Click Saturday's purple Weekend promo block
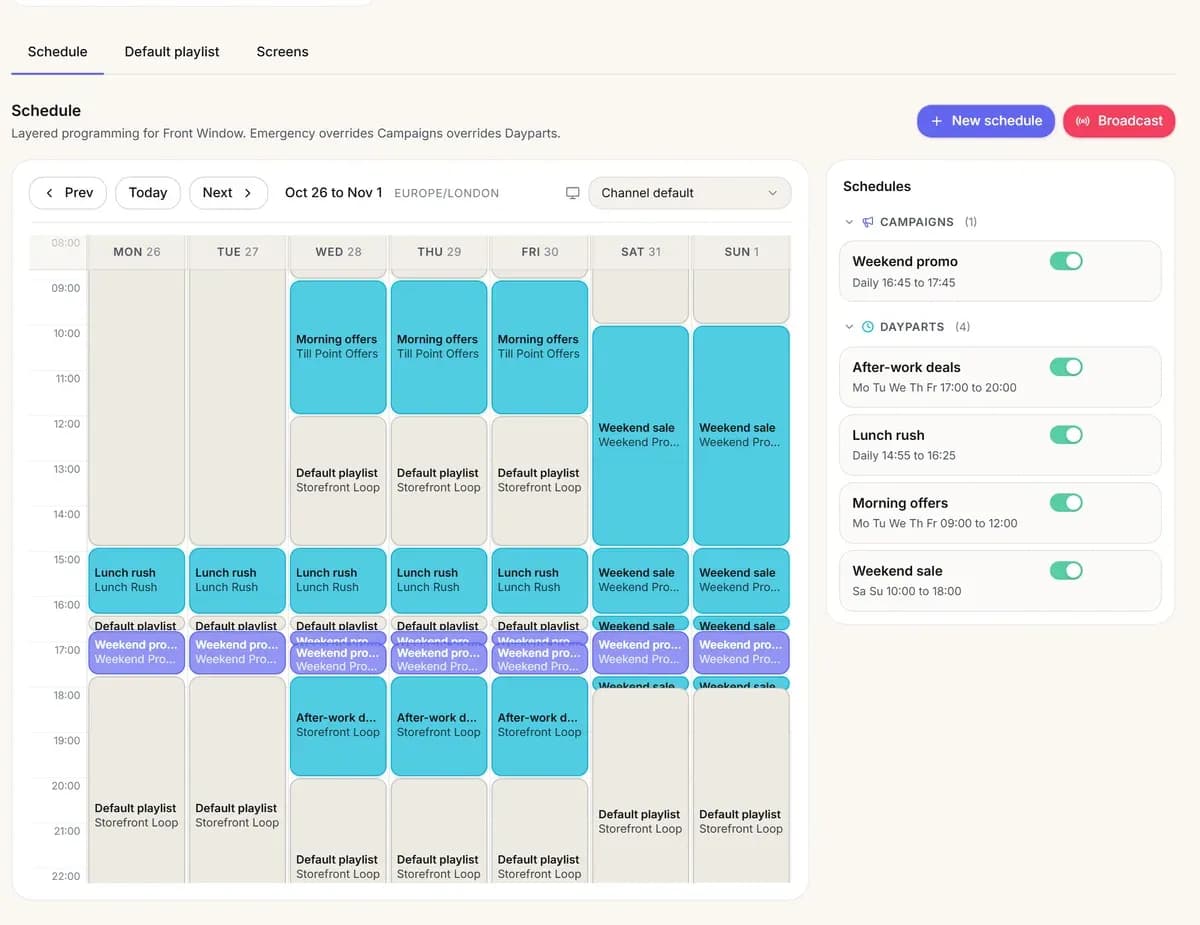This screenshot has height=925, width=1200. coord(640,652)
